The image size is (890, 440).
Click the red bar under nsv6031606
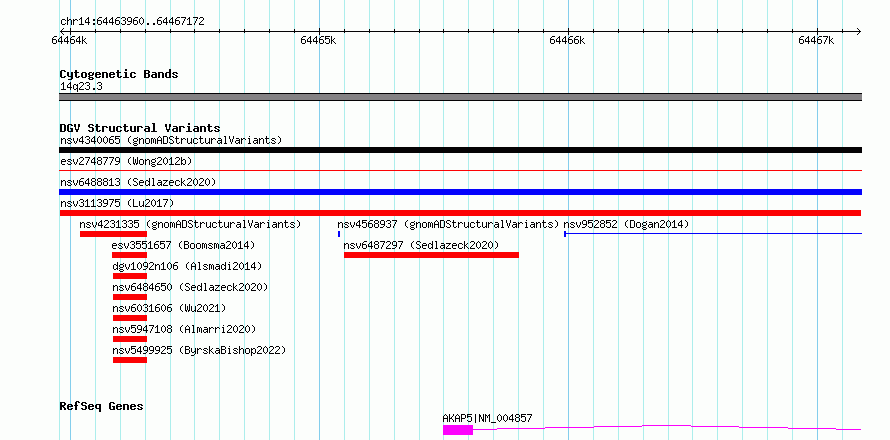(130, 318)
